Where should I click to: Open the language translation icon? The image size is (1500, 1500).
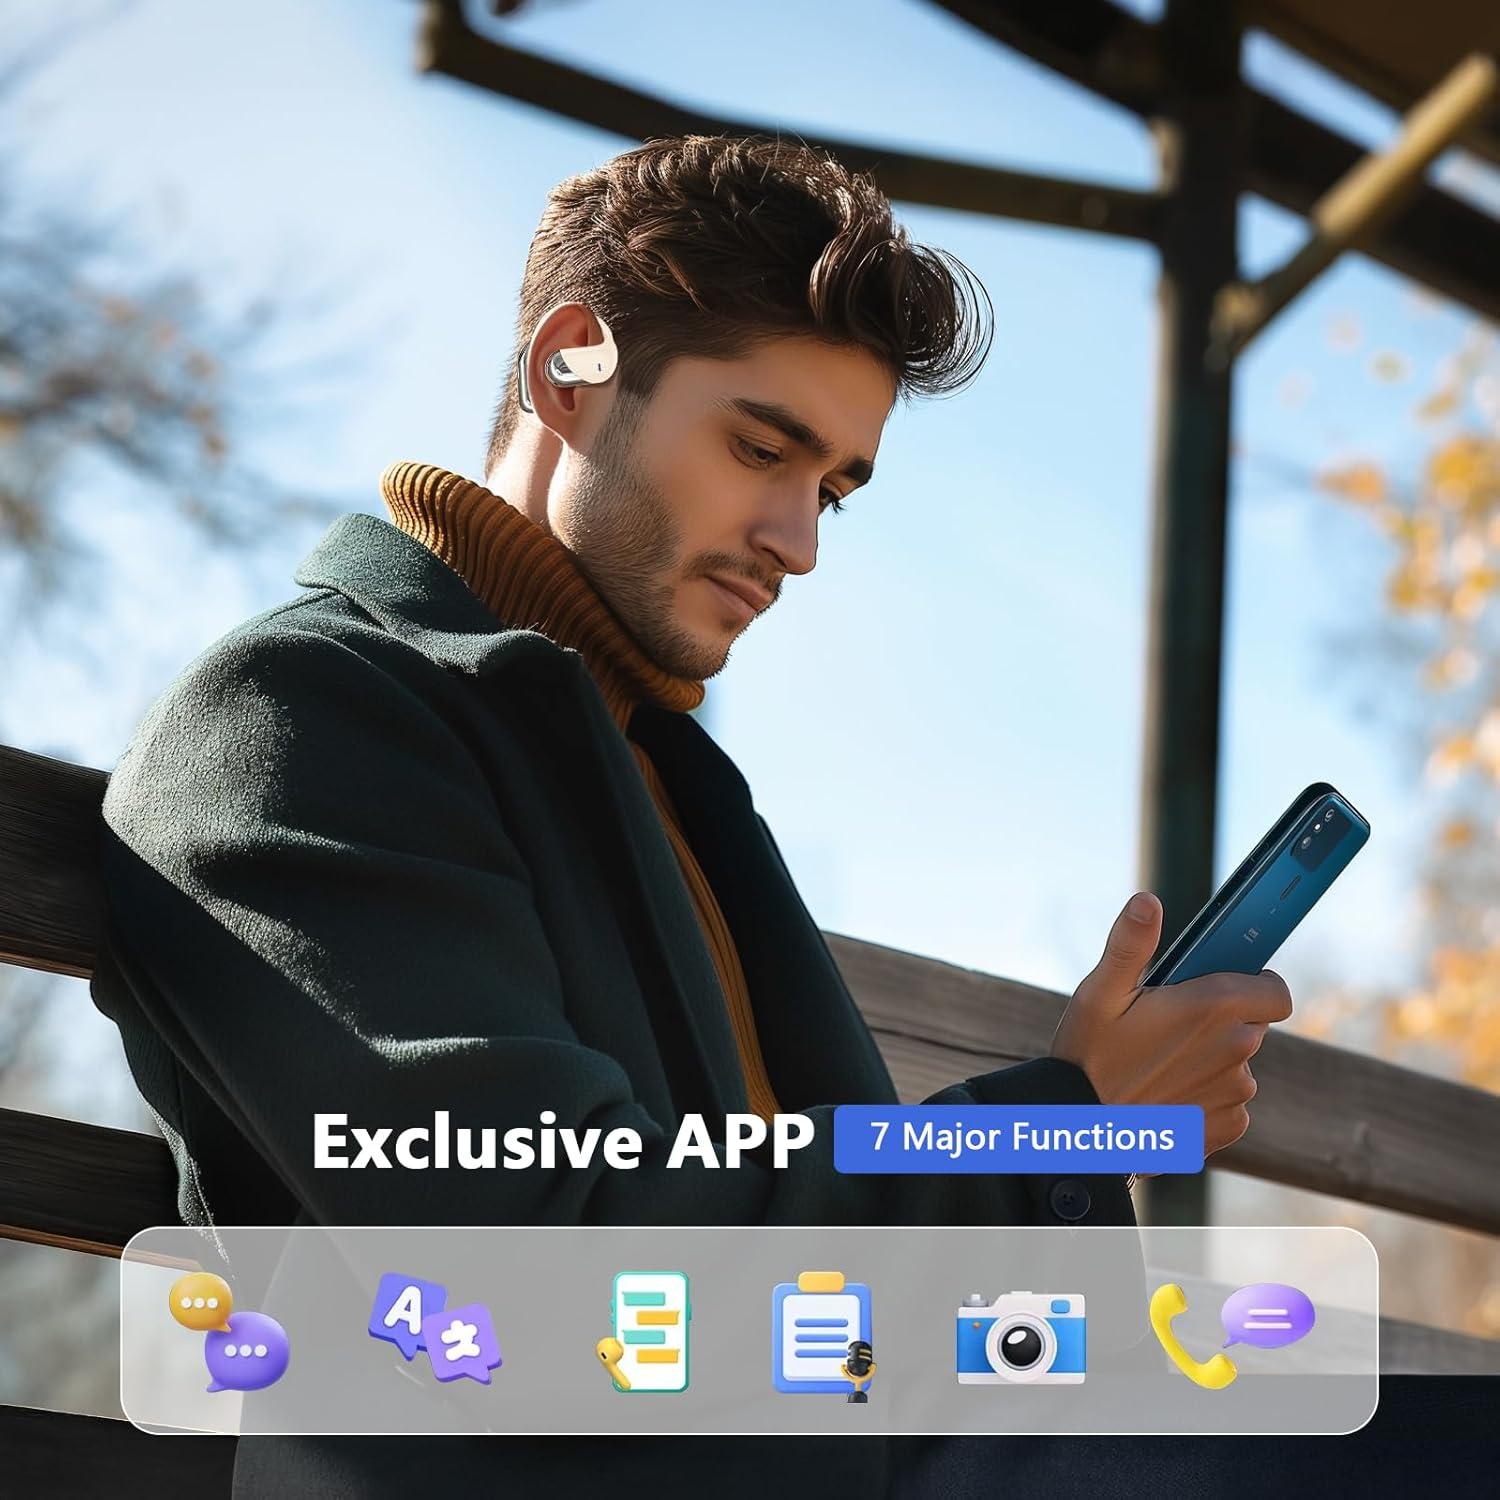click(x=434, y=1322)
